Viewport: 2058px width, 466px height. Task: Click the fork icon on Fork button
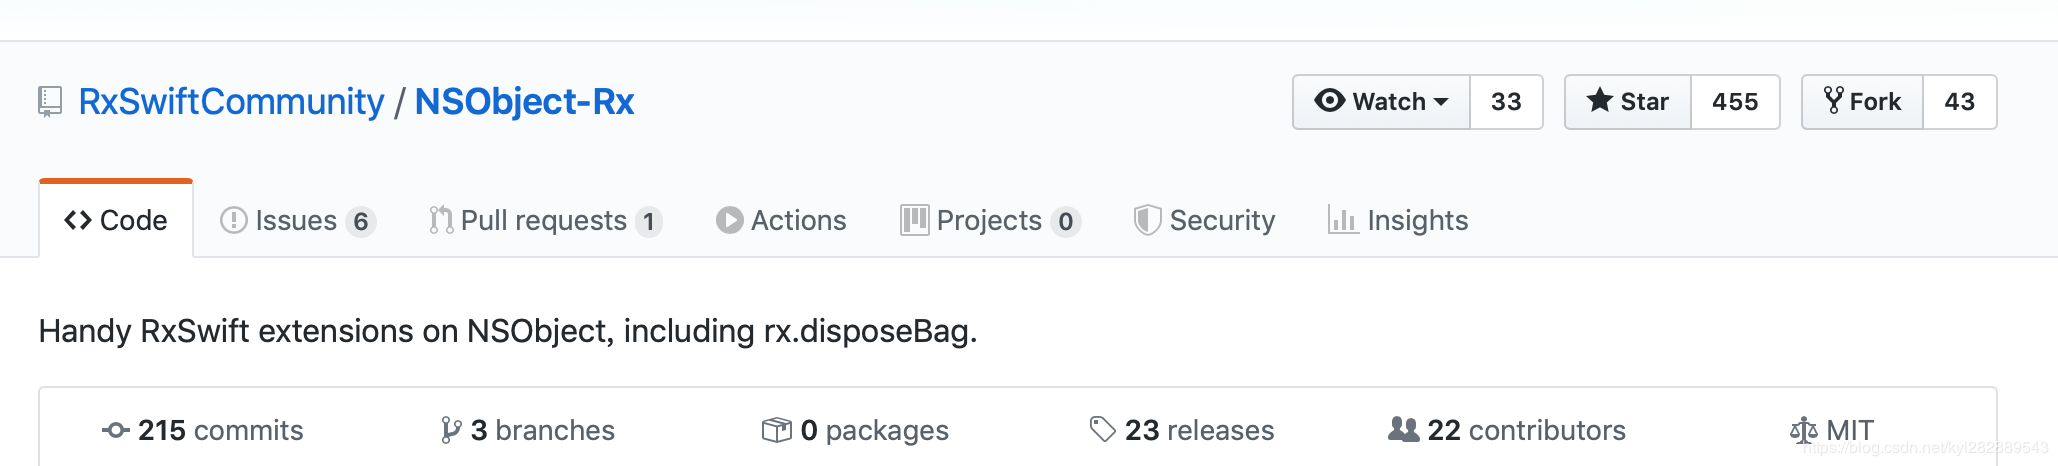(x=1833, y=100)
